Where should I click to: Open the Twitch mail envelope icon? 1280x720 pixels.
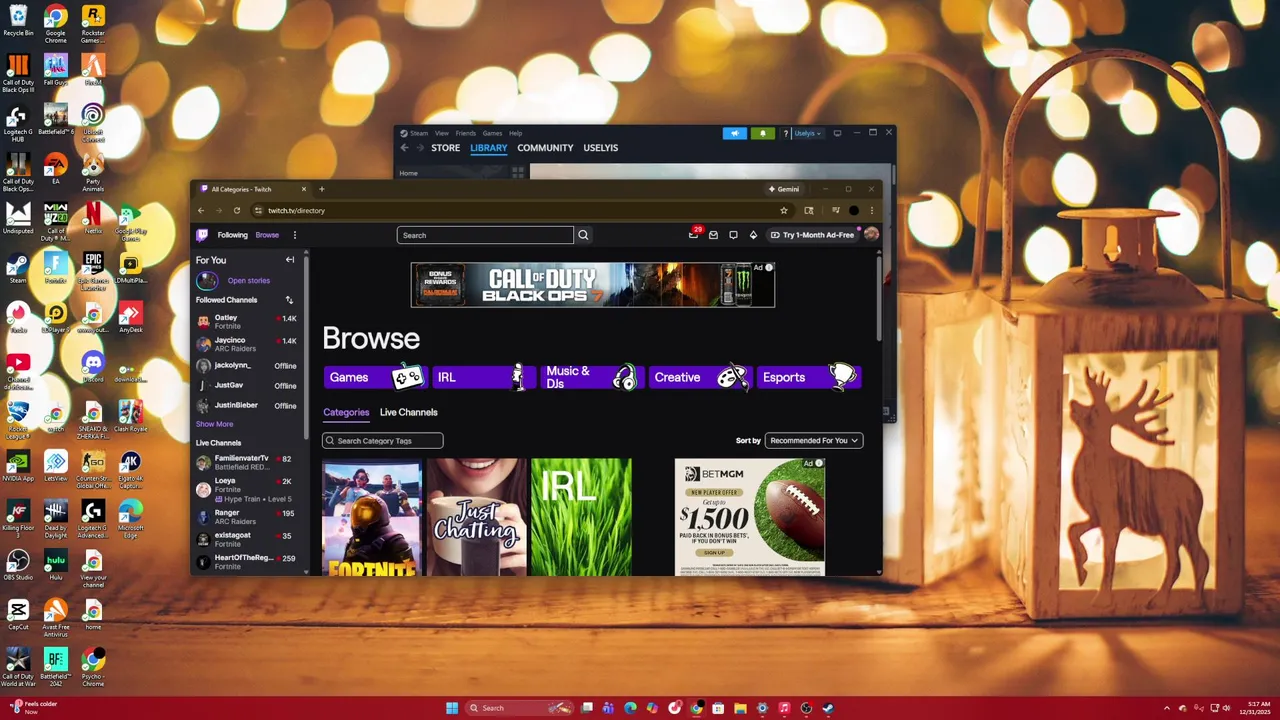(x=713, y=235)
